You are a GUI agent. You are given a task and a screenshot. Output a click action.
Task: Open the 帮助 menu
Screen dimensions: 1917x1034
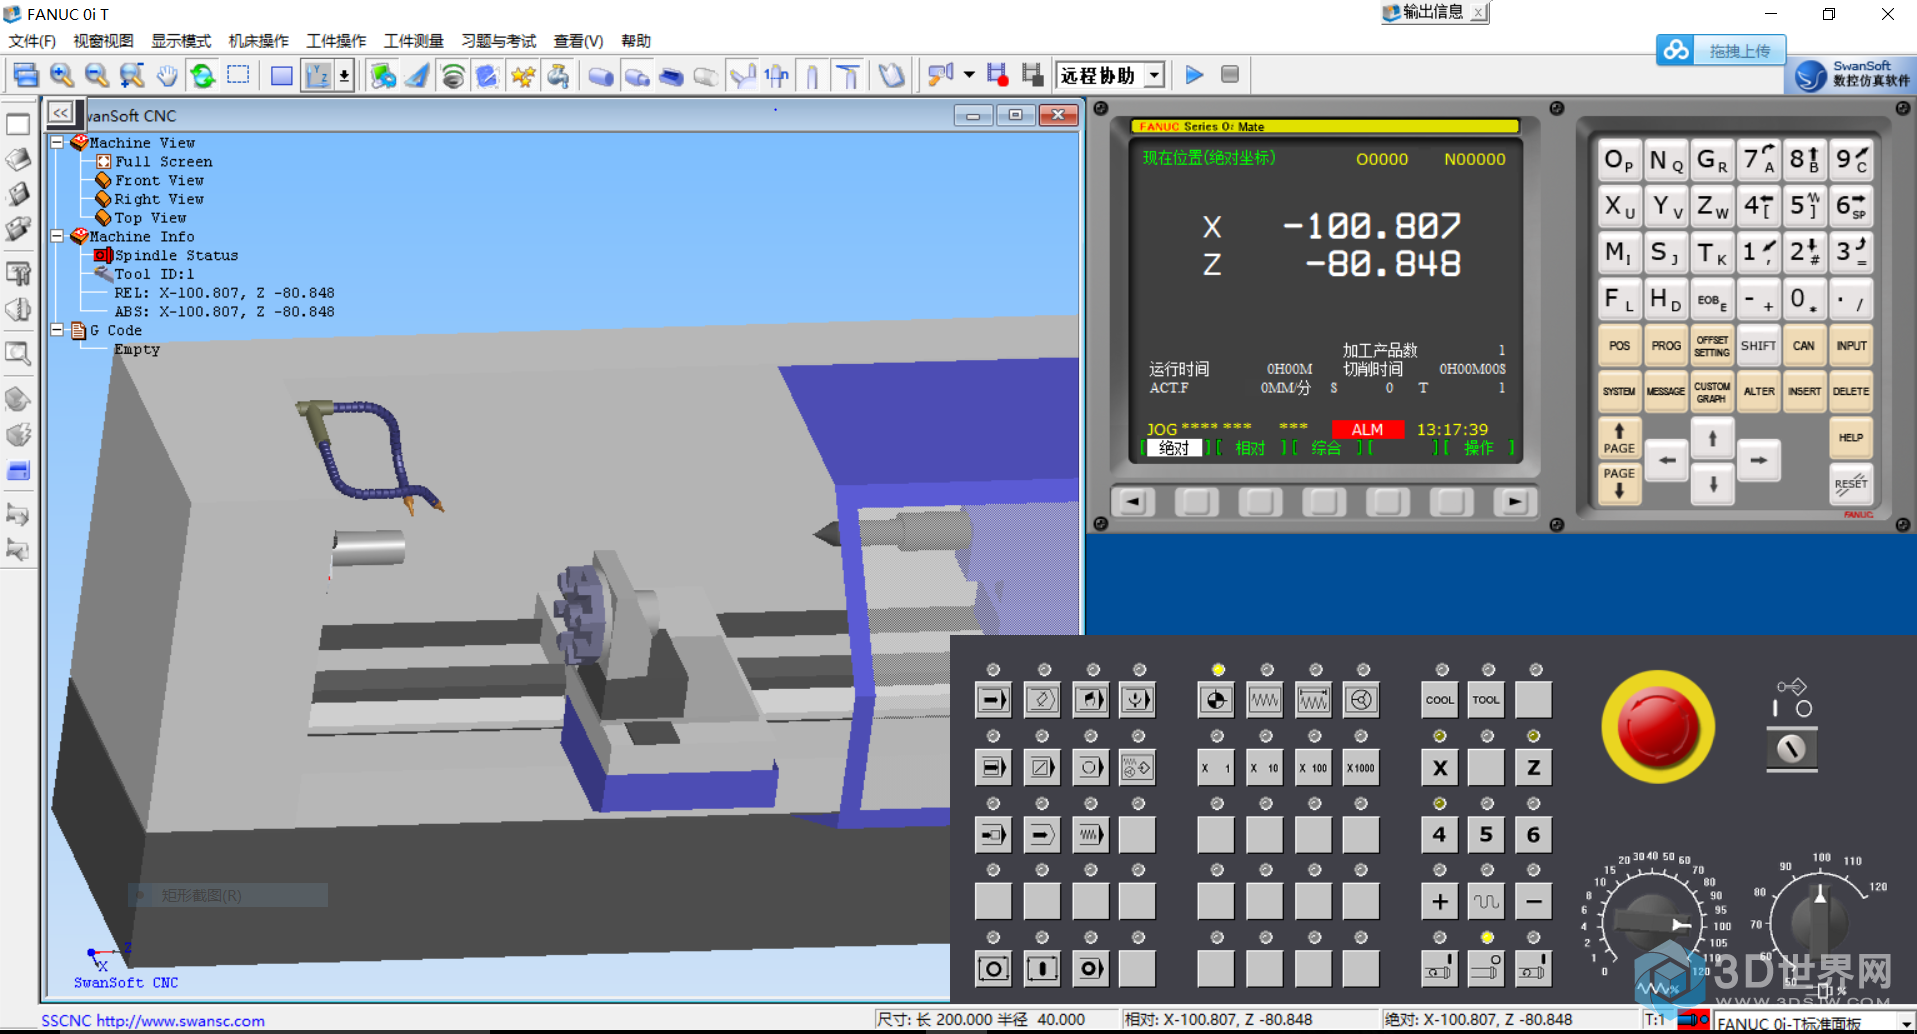coord(636,41)
